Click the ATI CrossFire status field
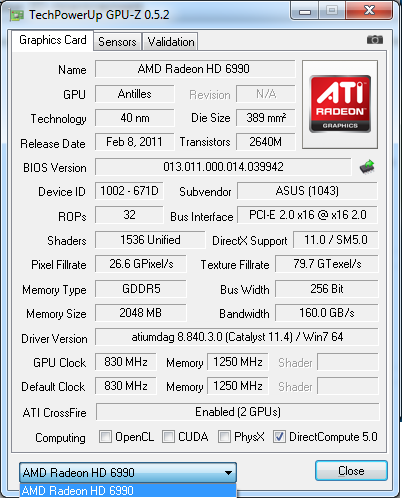402x498 pixels. click(x=237, y=412)
